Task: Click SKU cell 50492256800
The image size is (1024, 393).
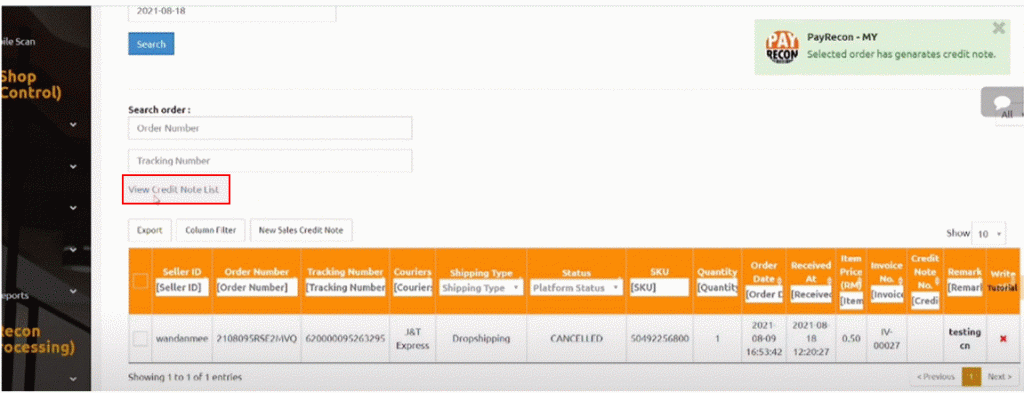Action: [x=659, y=339]
